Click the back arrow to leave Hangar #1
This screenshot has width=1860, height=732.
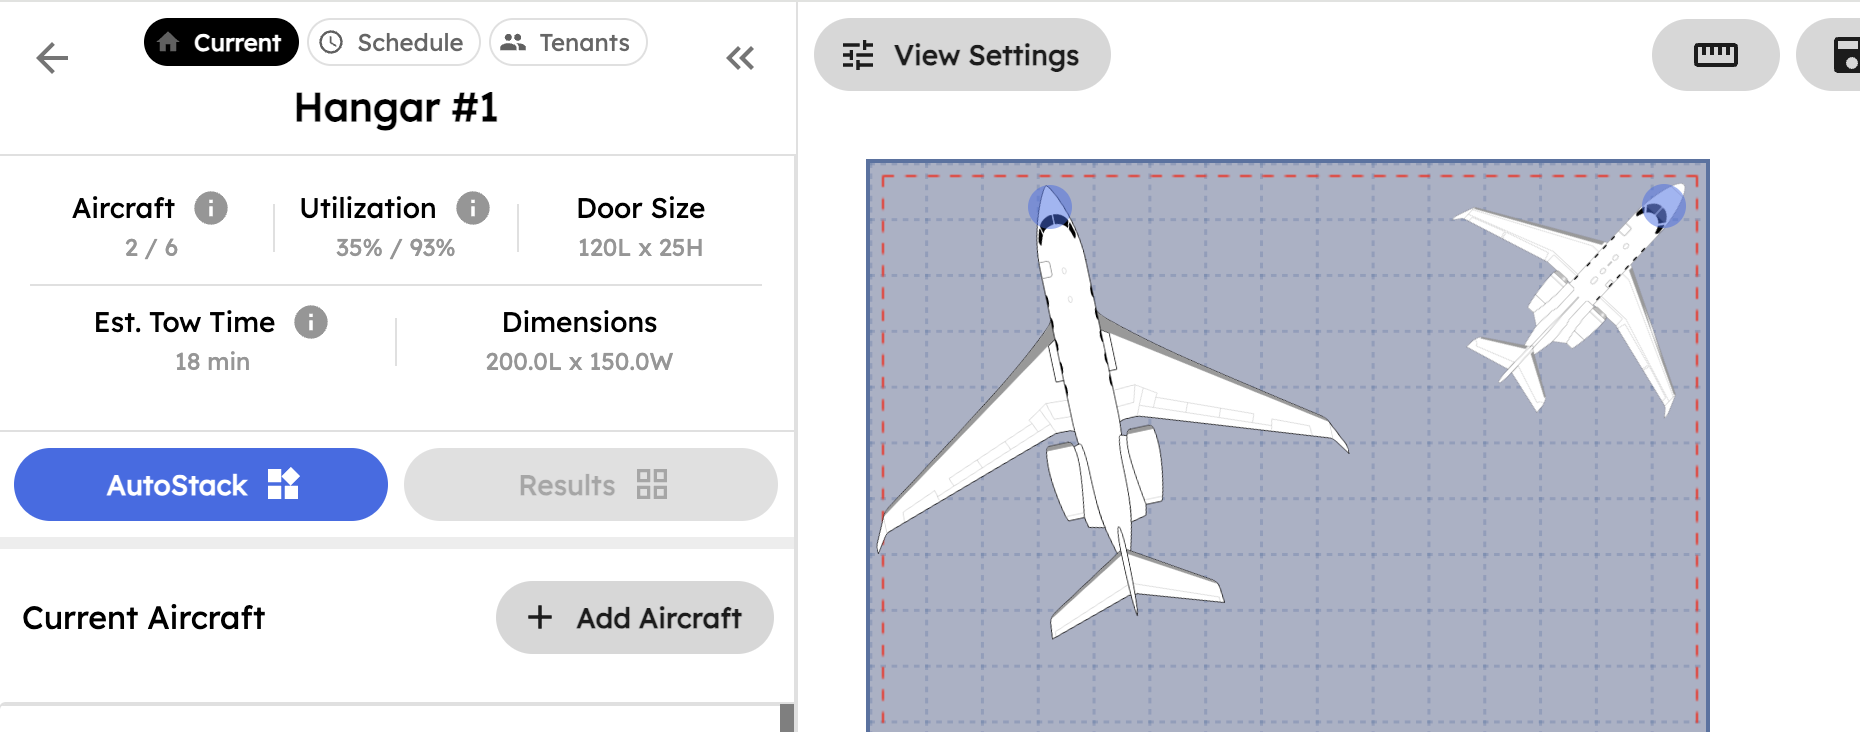pos(51,57)
